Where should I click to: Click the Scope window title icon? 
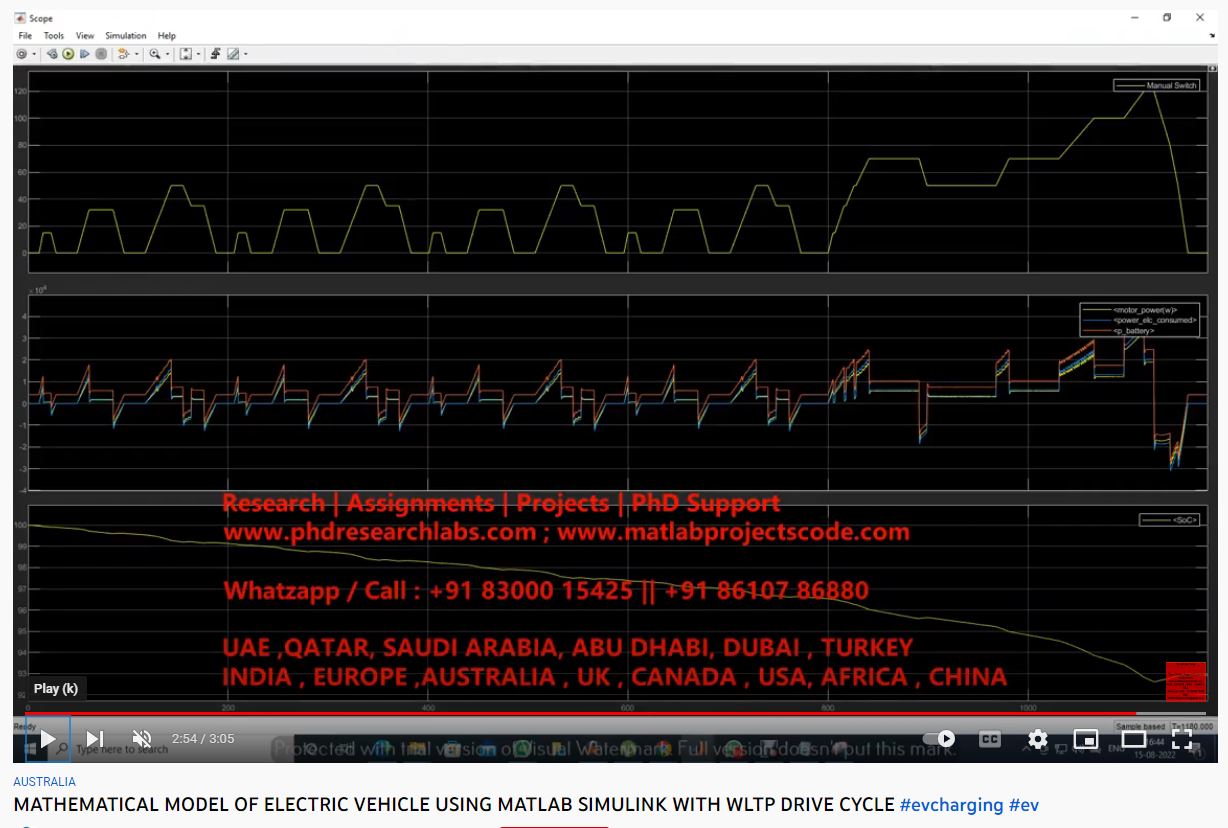tap(20, 18)
